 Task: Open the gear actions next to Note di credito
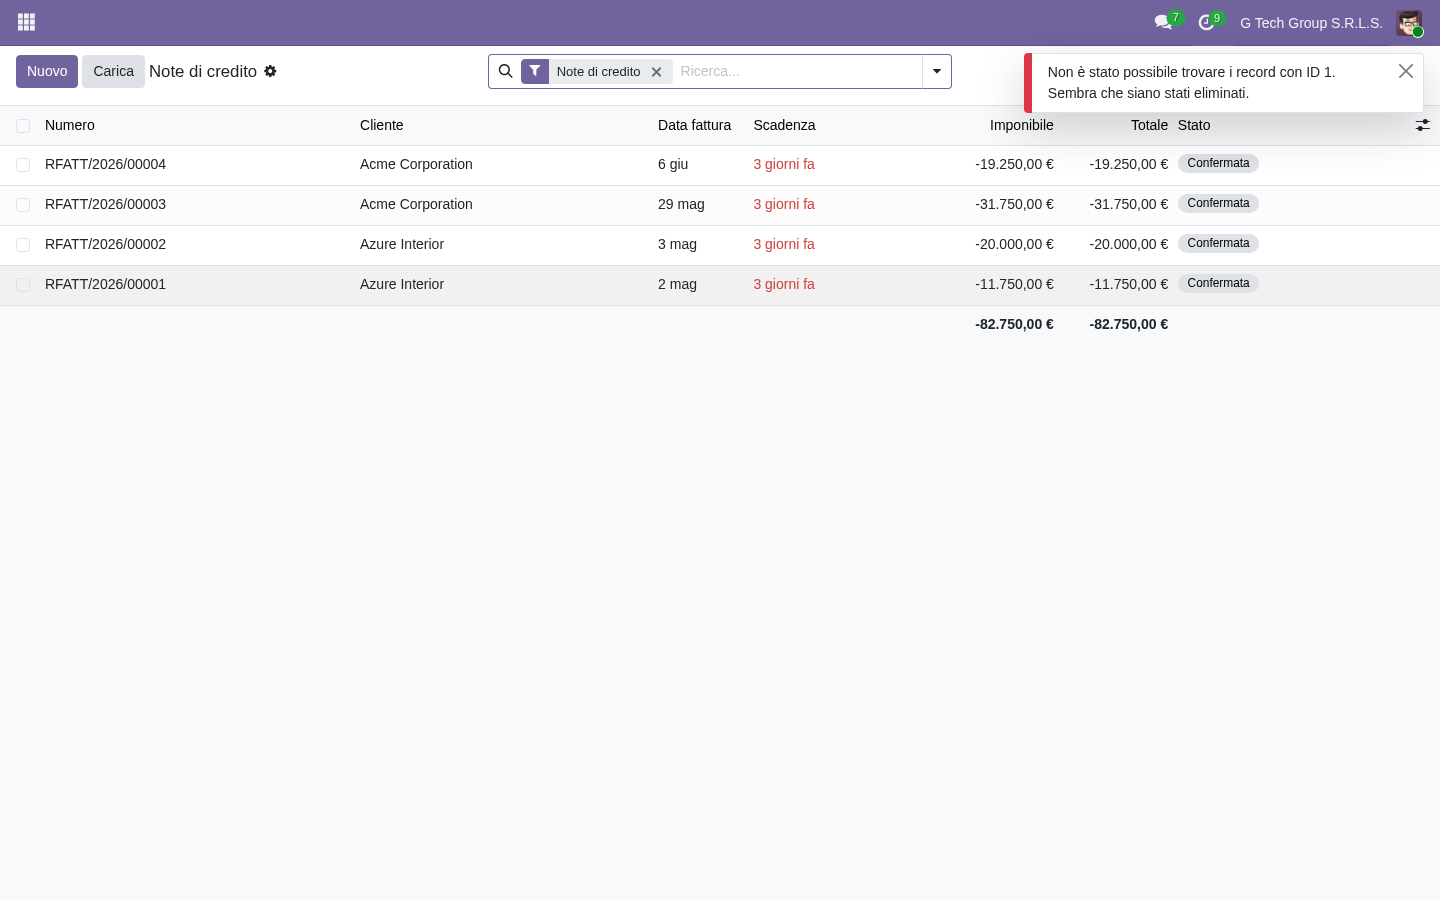(x=270, y=71)
